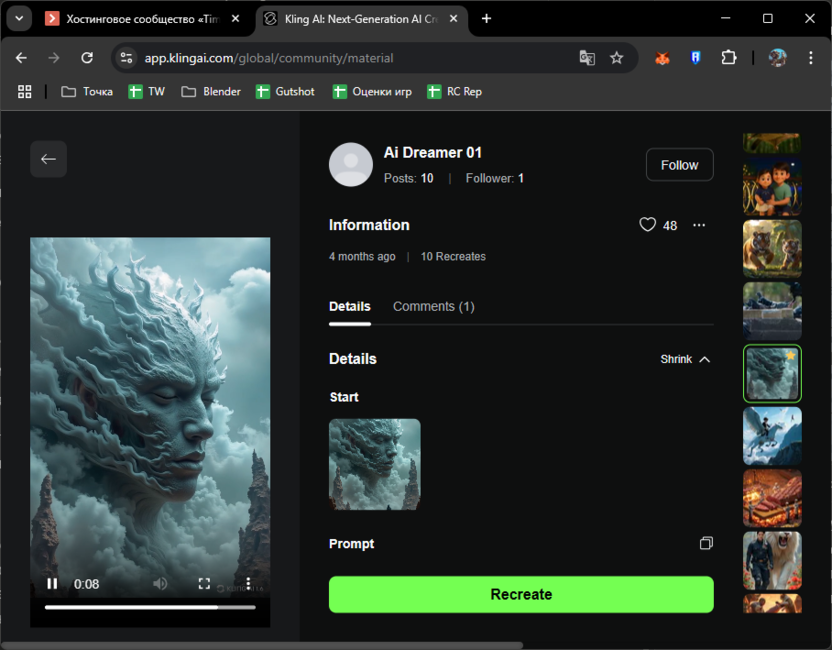Open video player more options menu
This screenshot has height=650, width=832.
click(248, 584)
